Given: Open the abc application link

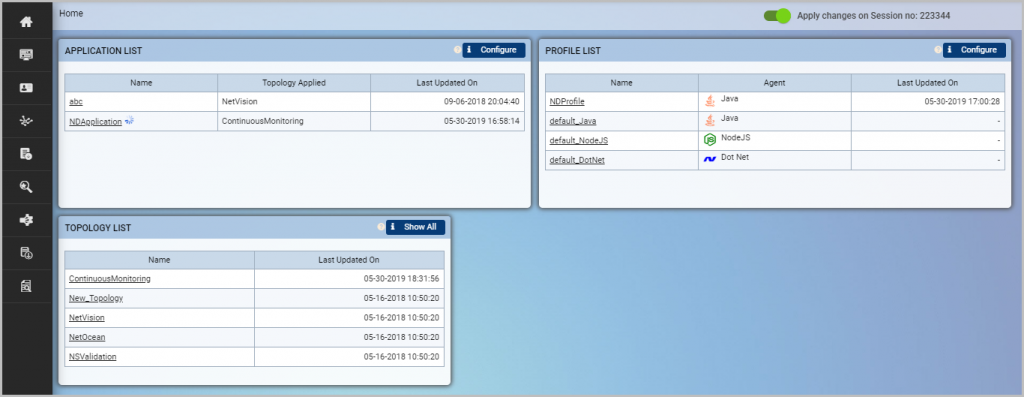Looking at the screenshot, I should point(76,102).
